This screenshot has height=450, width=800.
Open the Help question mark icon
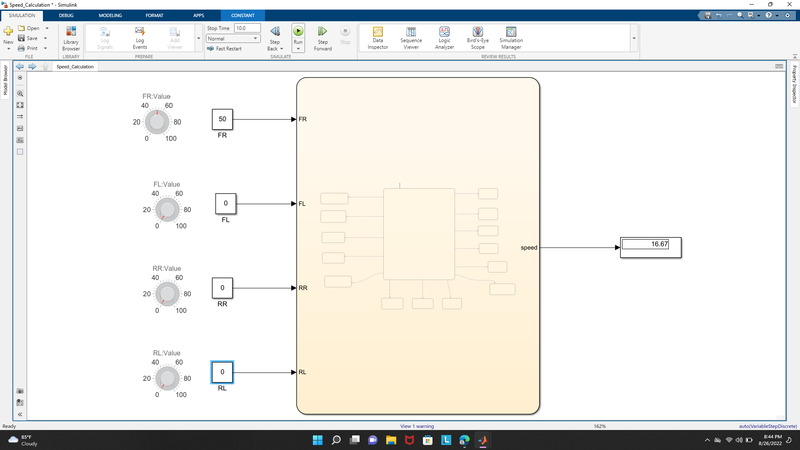pyautogui.click(x=768, y=15)
